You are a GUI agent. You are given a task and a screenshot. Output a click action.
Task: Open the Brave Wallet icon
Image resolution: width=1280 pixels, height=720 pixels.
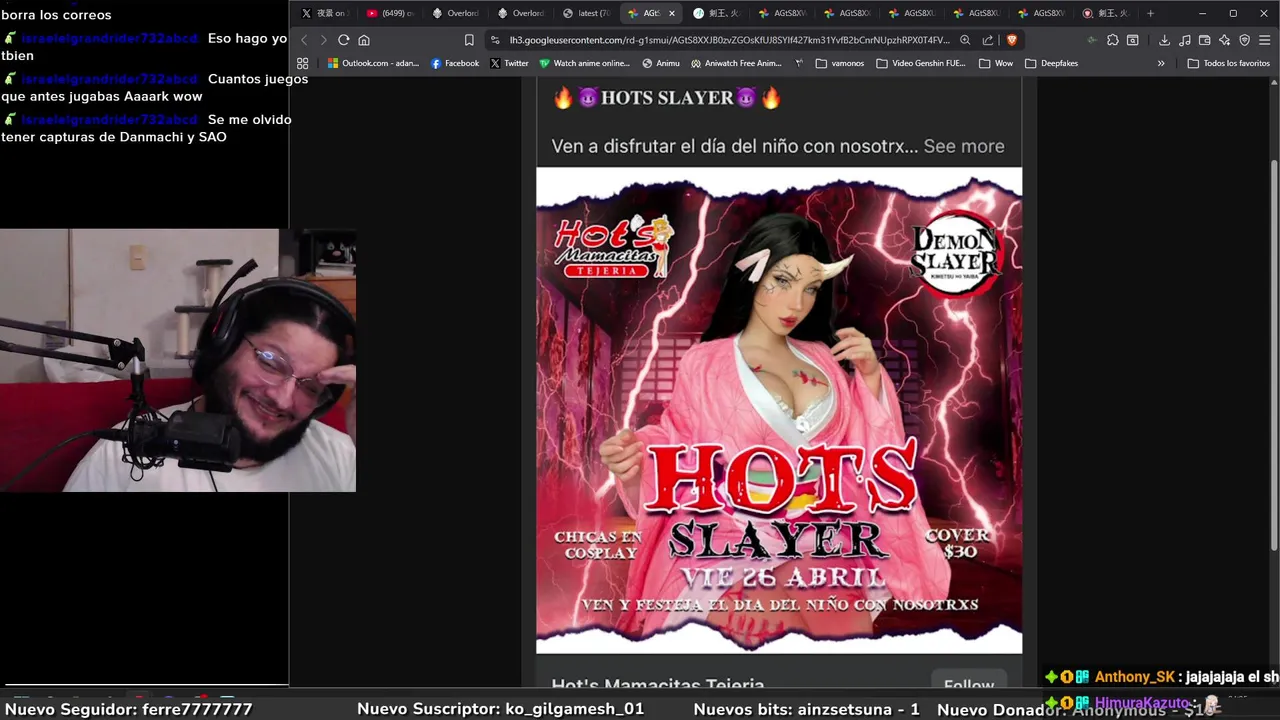point(1205,40)
